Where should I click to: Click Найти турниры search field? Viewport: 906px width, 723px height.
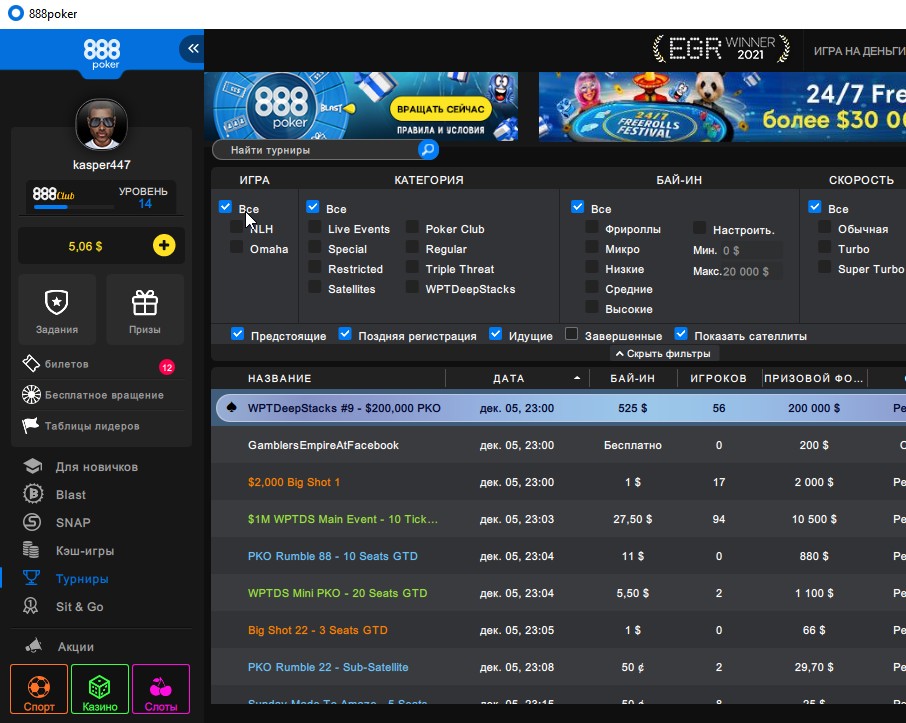pos(315,150)
